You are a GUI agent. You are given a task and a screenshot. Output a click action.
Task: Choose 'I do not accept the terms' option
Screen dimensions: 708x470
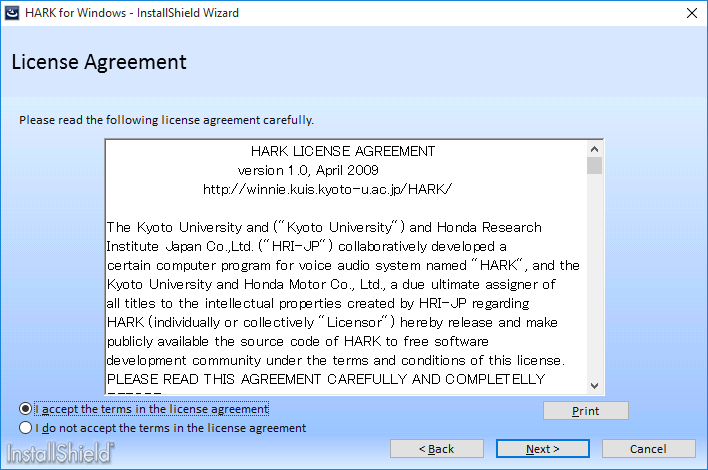point(25,428)
